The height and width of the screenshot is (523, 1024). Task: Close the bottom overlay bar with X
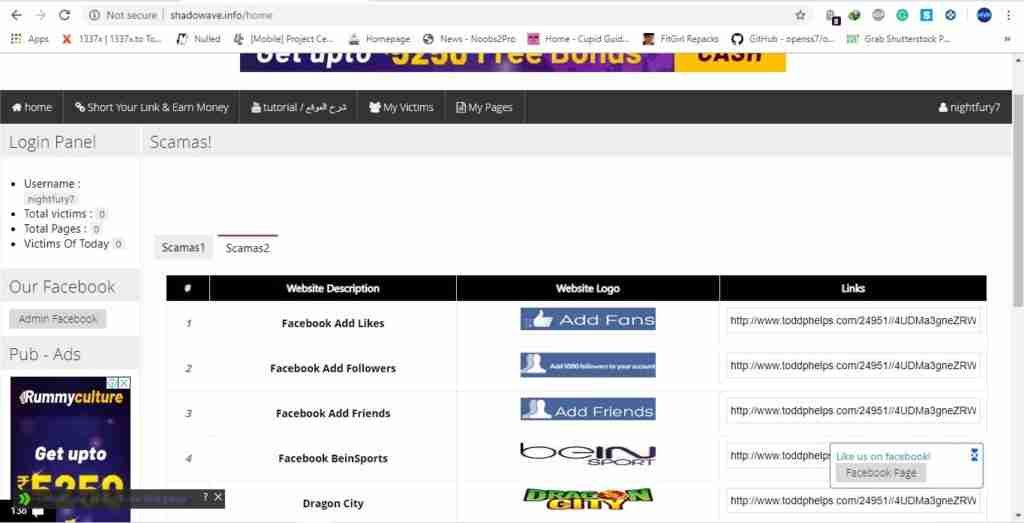click(218, 498)
